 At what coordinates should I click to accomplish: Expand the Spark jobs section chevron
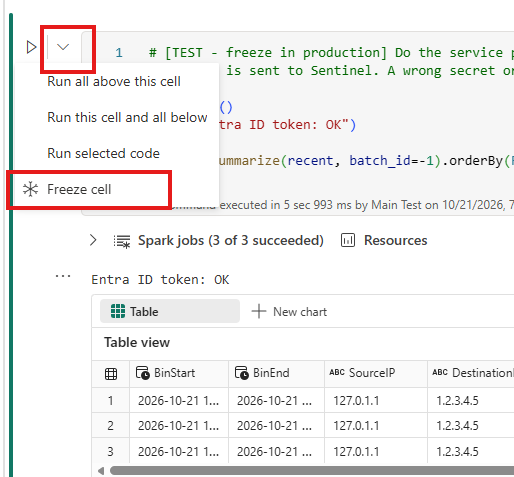click(93, 240)
